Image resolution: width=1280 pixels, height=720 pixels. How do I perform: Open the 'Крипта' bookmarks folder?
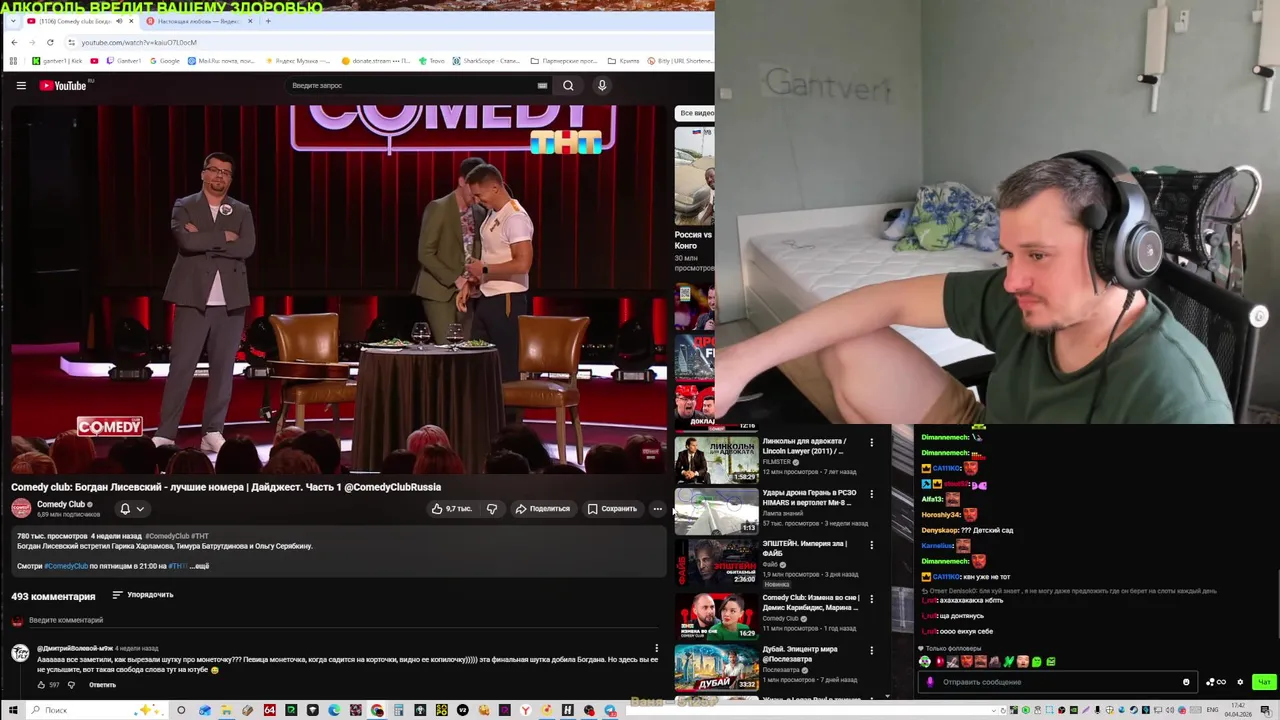tap(624, 61)
